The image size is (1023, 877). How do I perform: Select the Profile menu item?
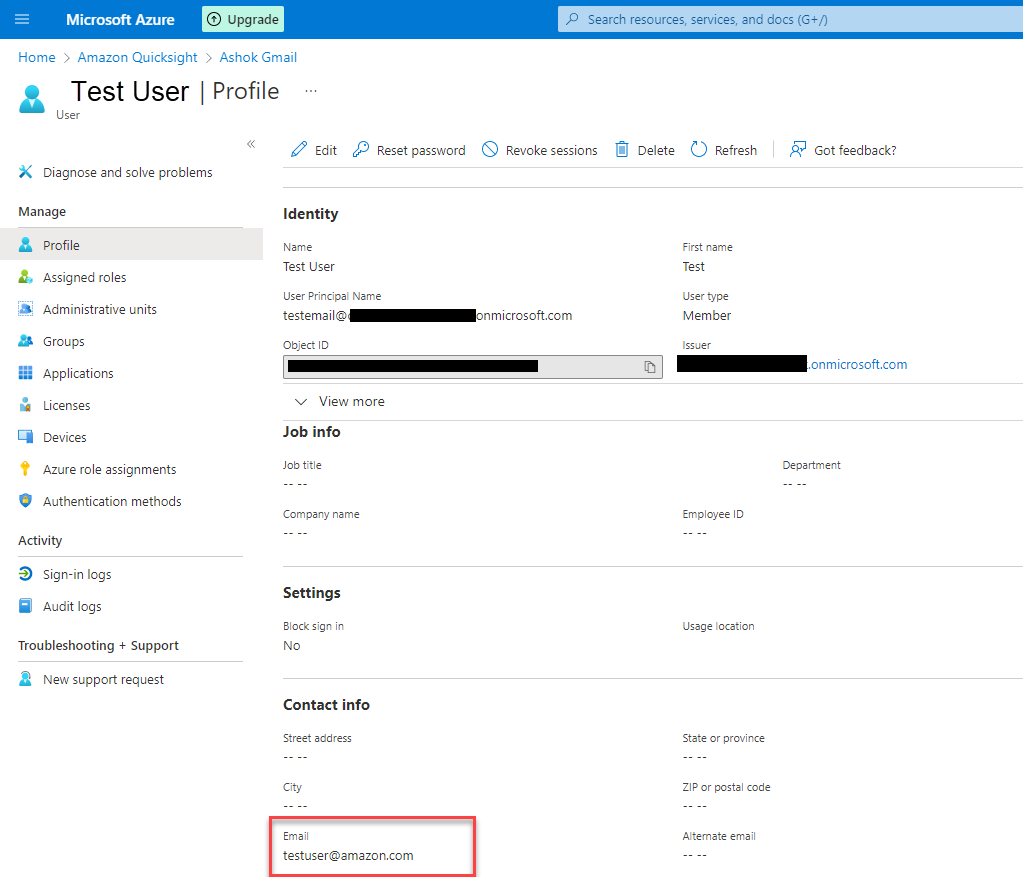coord(131,245)
